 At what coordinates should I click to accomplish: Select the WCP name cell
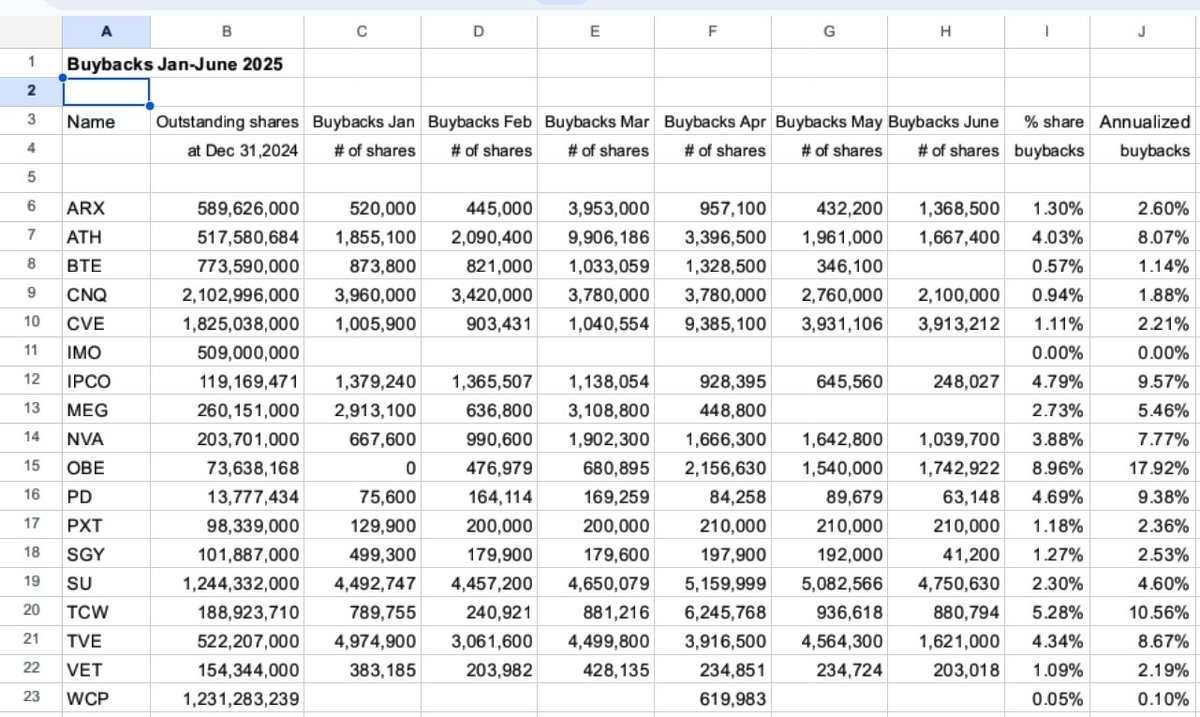click(107, 698)
